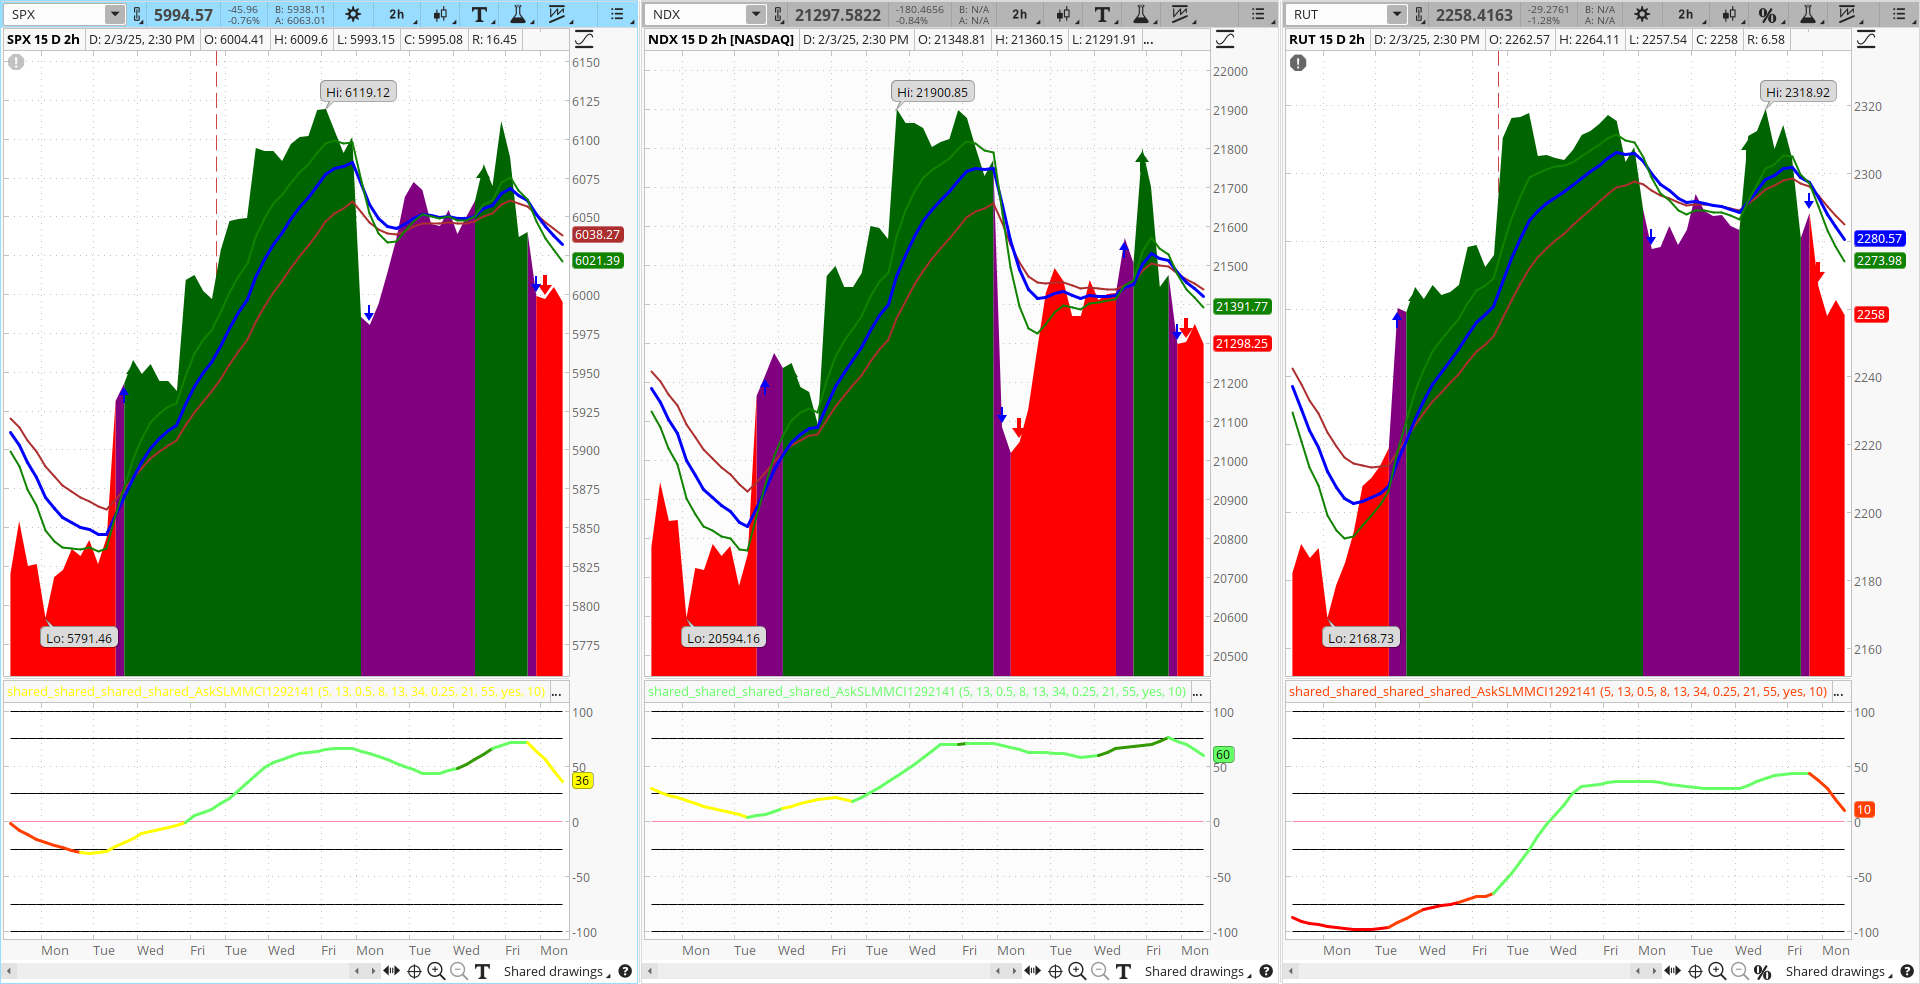The width and height of the screenshot is (1920, 984).
Task: Click the AskSLMMCI study label on SPX panel
Action: tap(275, 691)
